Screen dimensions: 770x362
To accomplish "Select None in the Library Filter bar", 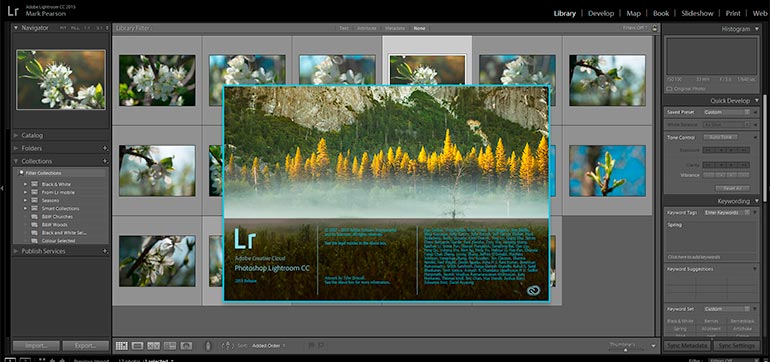I will (419, 28).
